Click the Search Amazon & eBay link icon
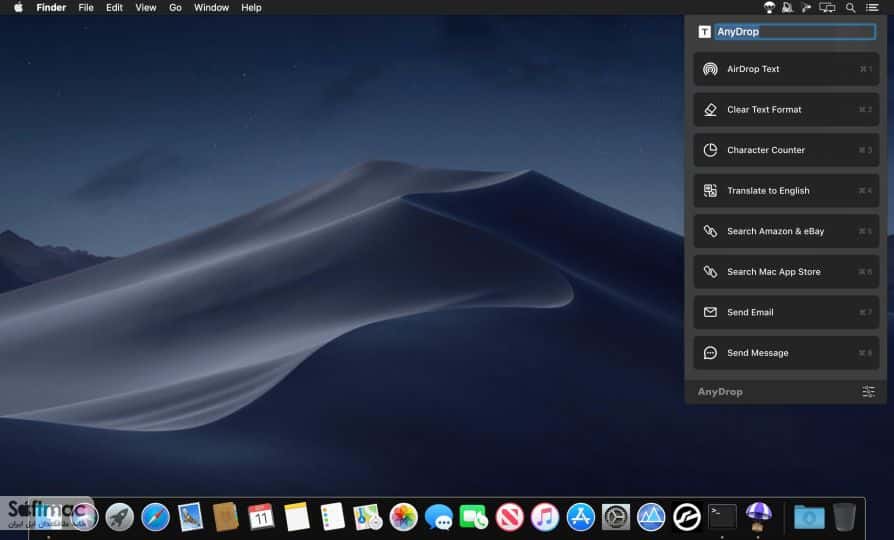The image size is (894, 540). (x=710, y=231)
